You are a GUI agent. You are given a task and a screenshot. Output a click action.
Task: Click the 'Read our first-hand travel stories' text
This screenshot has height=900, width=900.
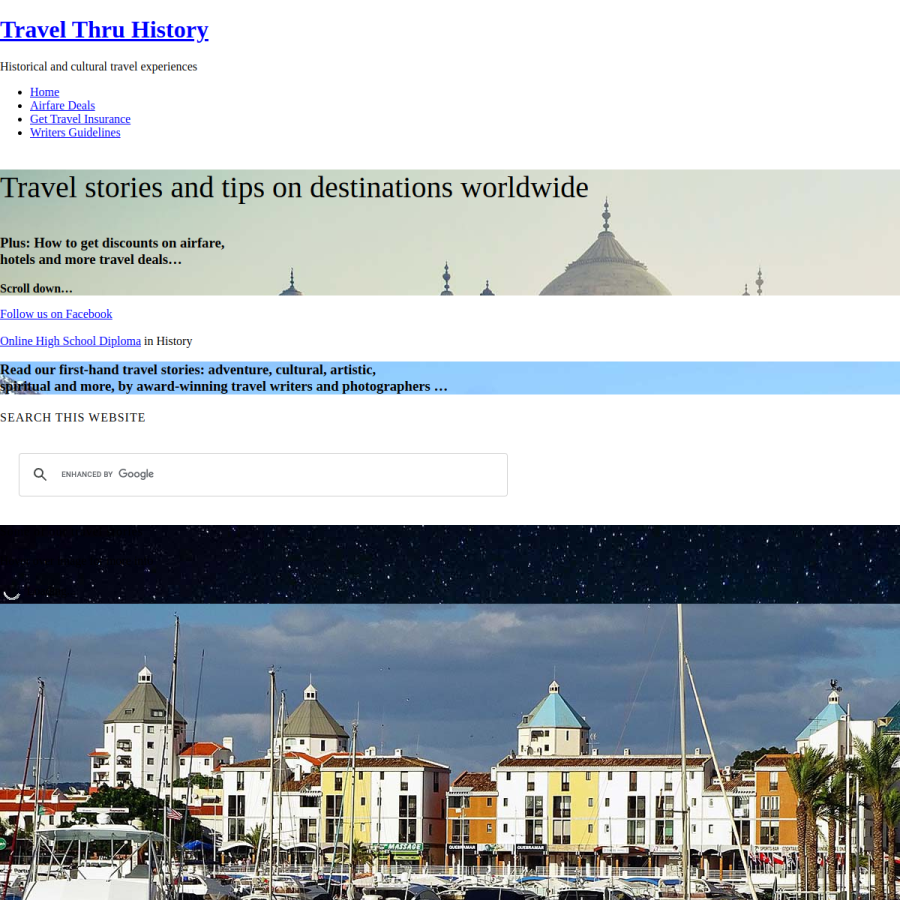coord(223,378)
